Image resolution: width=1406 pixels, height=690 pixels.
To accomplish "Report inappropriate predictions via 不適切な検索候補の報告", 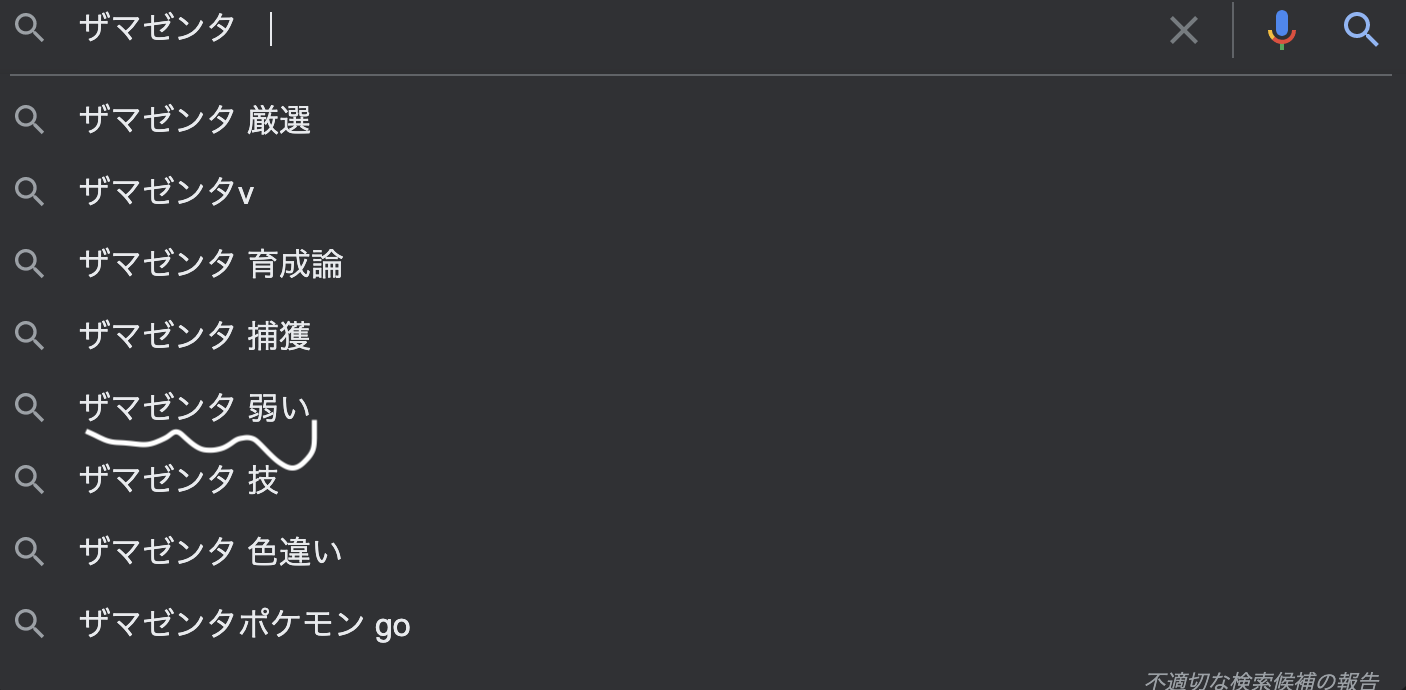I will (1261, 681).
